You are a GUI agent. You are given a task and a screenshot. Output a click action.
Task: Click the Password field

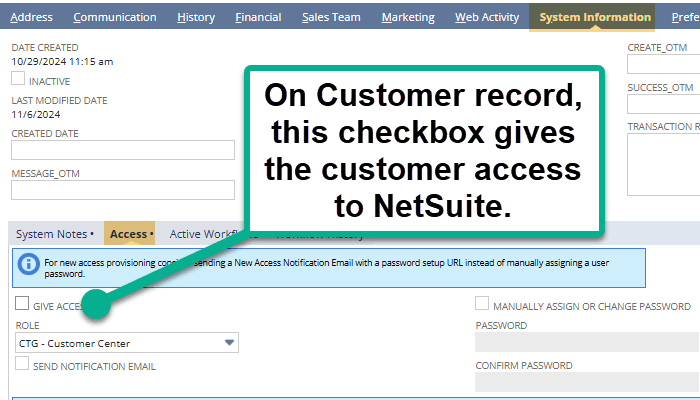pos(587,342)
